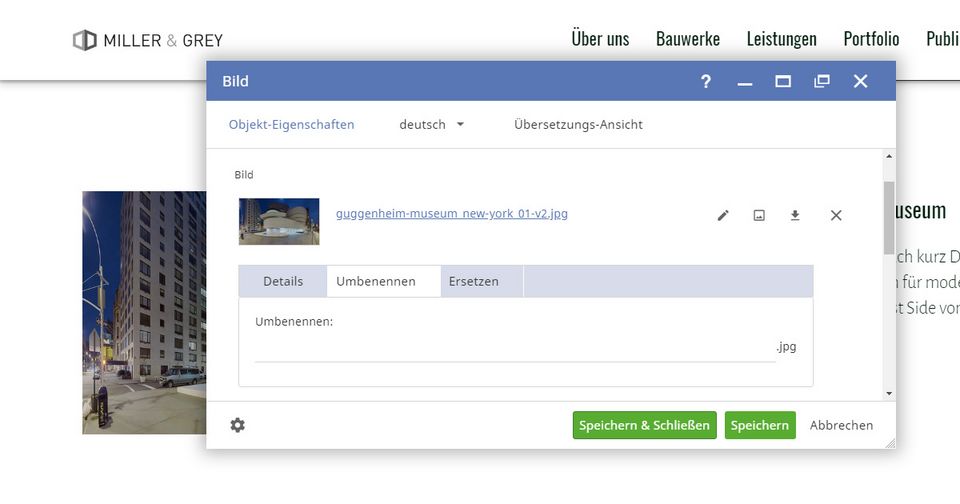Image resolution: width=960 pixels, height=504 pixels.
Task: Click the Umbenennen filename input field
Action: click(514, 348)
